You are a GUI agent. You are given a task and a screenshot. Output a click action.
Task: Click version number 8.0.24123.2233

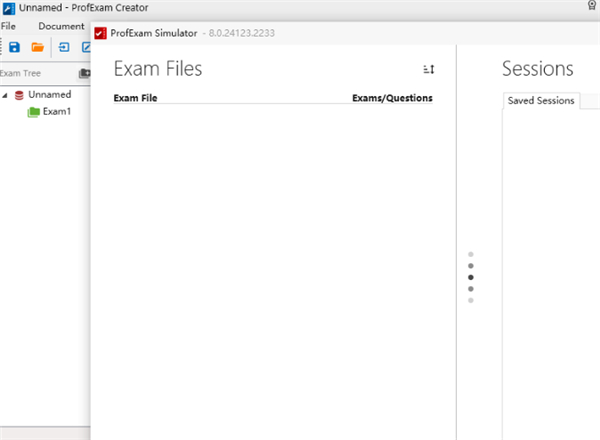click(241, 33)
